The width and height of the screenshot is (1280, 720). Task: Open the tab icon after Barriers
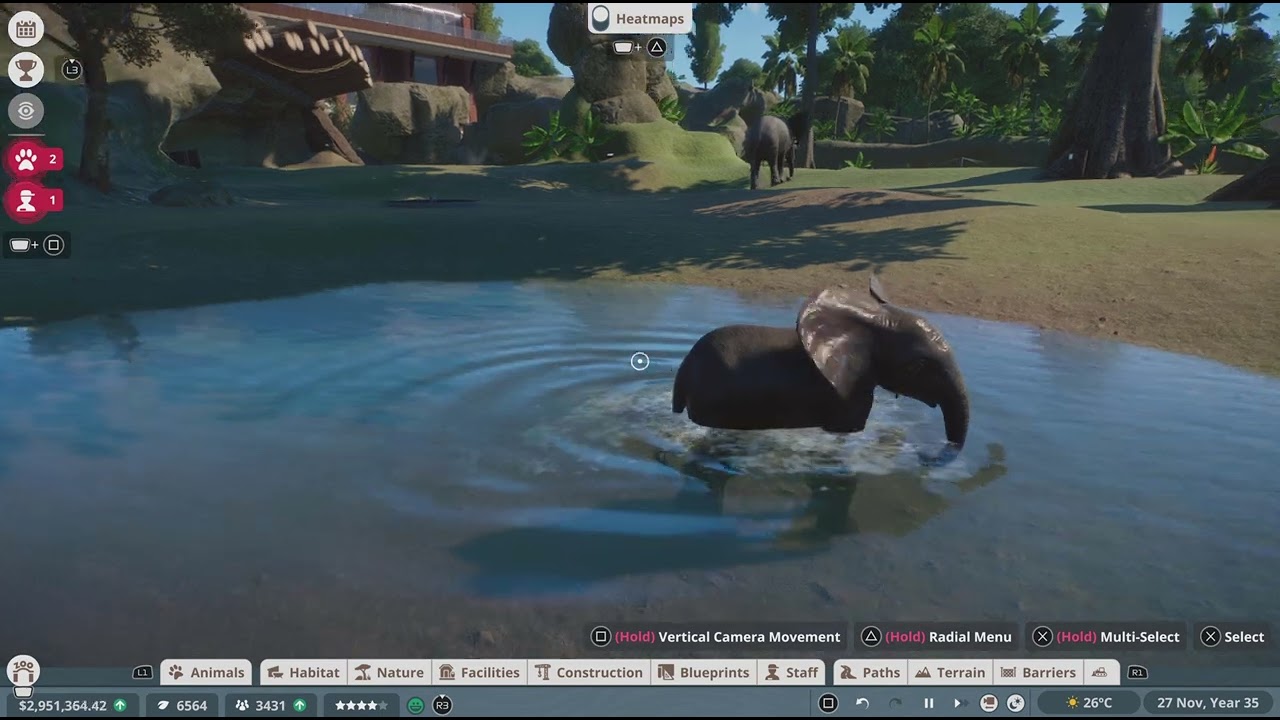pos(1100,672)
